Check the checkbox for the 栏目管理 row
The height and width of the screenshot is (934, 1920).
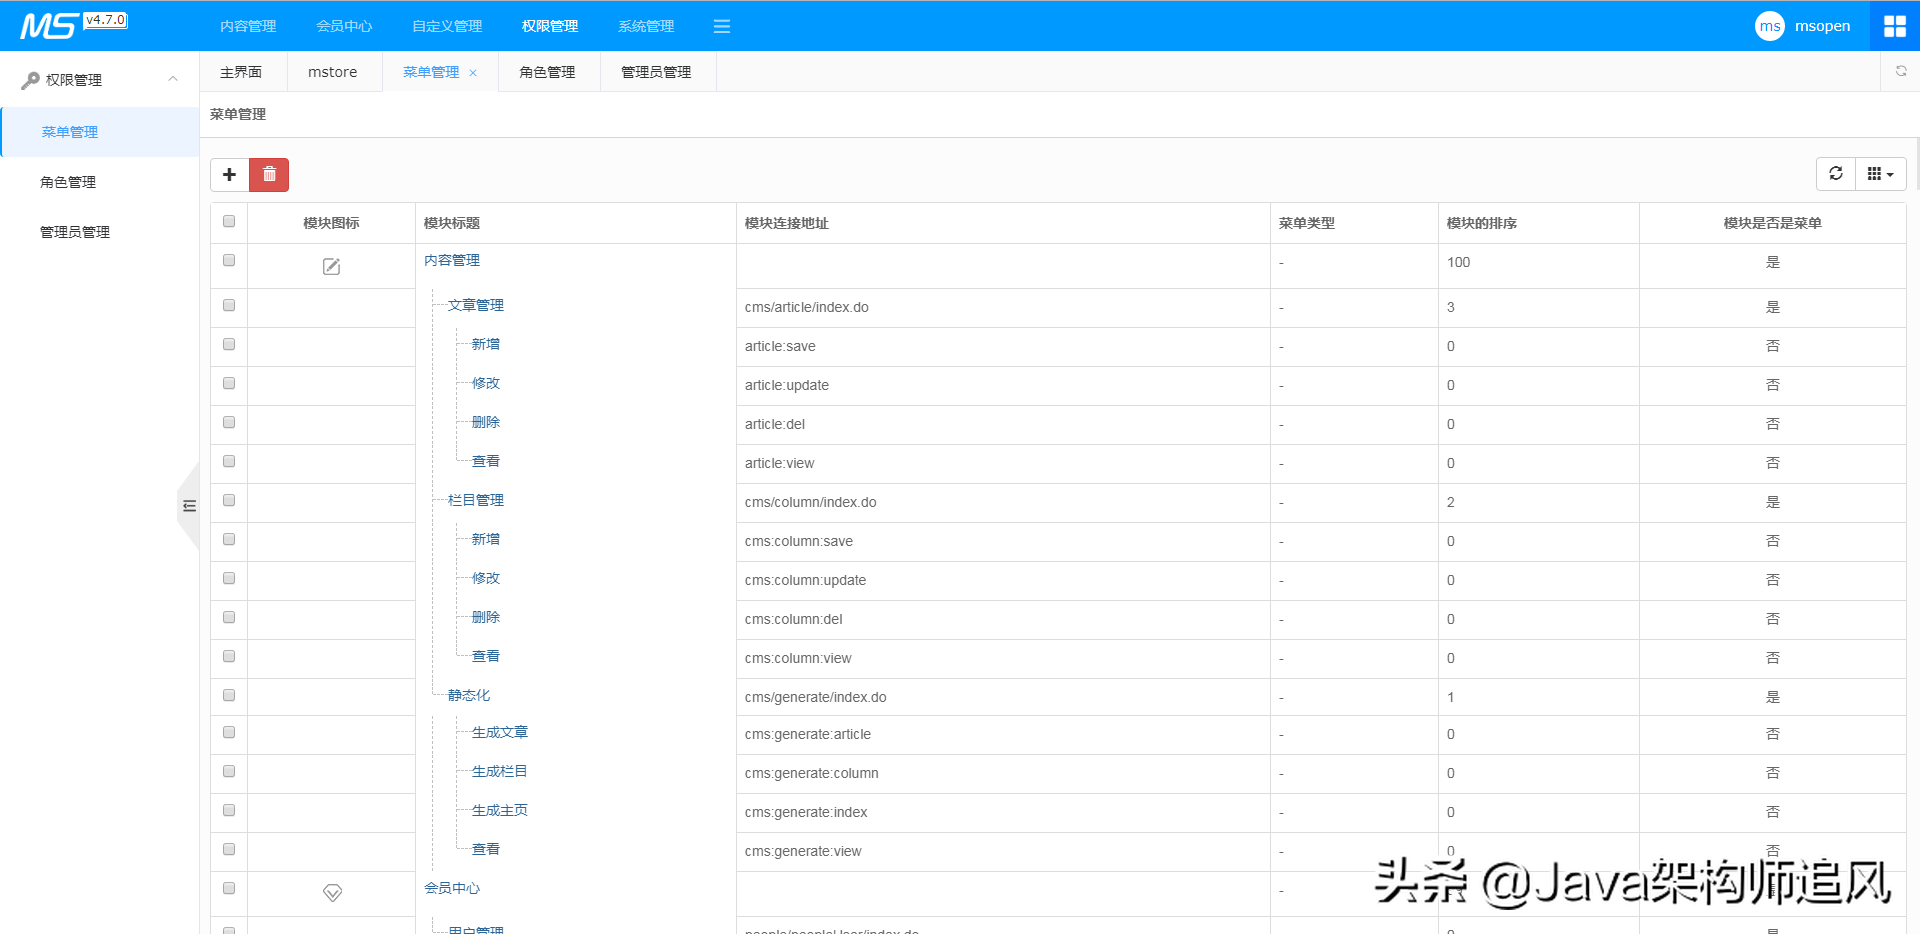[229, 501]
